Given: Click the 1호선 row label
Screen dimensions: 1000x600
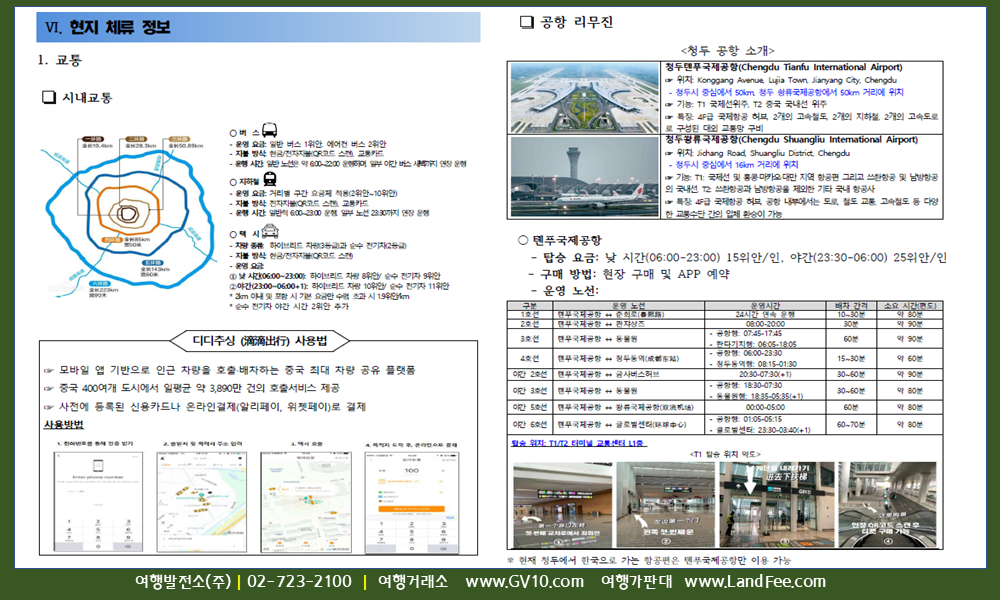Looking at the screenshot, I should coord(530,315).
